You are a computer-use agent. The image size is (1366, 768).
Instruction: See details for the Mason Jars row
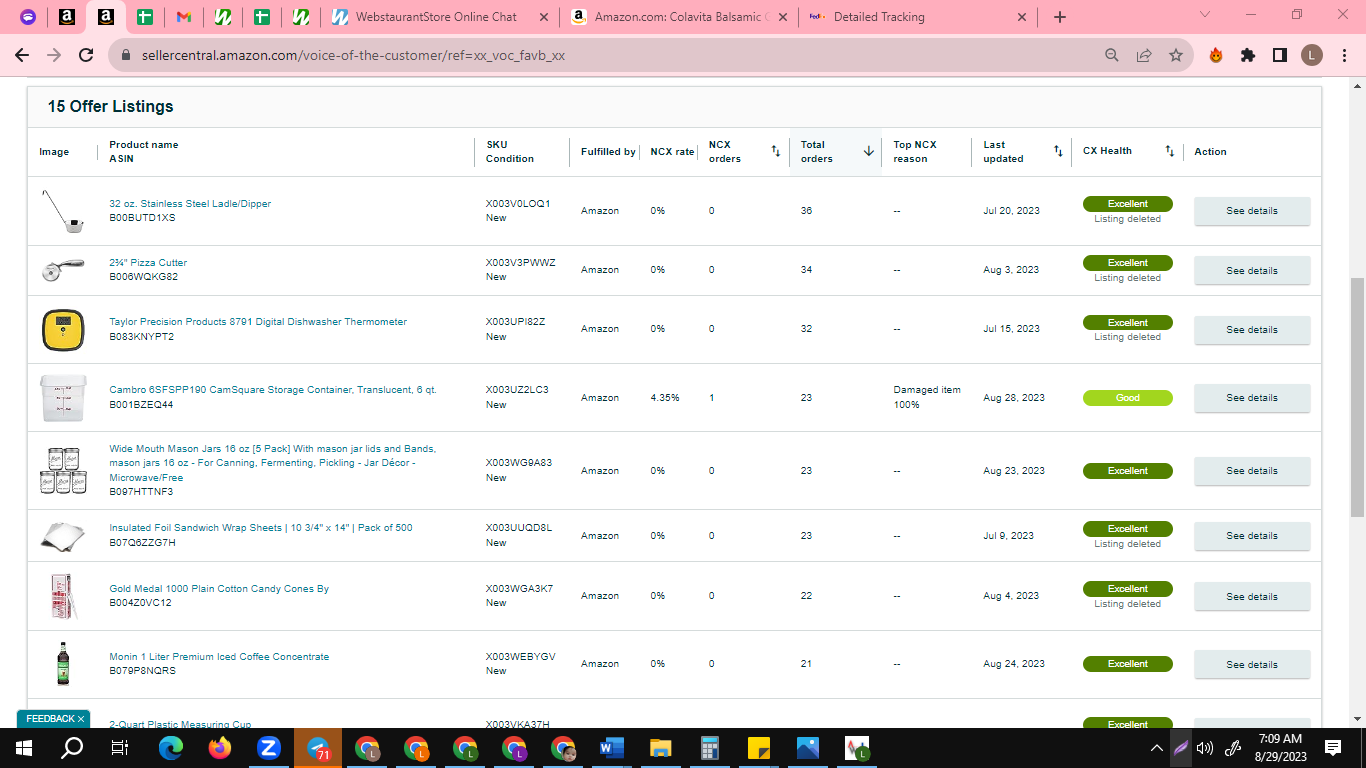tap(1252, 471)
